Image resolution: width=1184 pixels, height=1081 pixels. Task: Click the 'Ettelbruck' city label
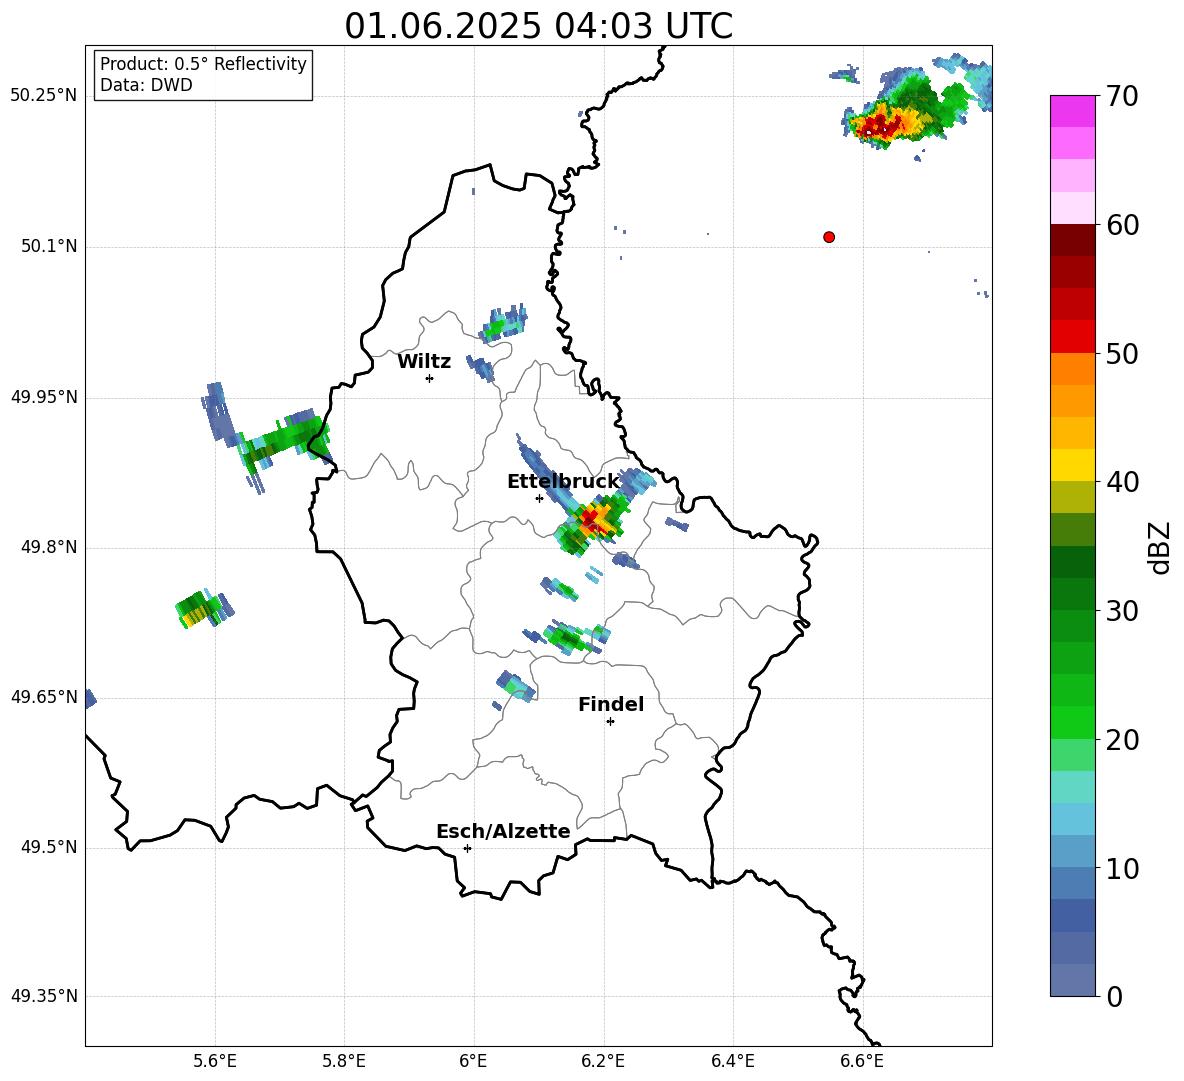coord(563,482)
